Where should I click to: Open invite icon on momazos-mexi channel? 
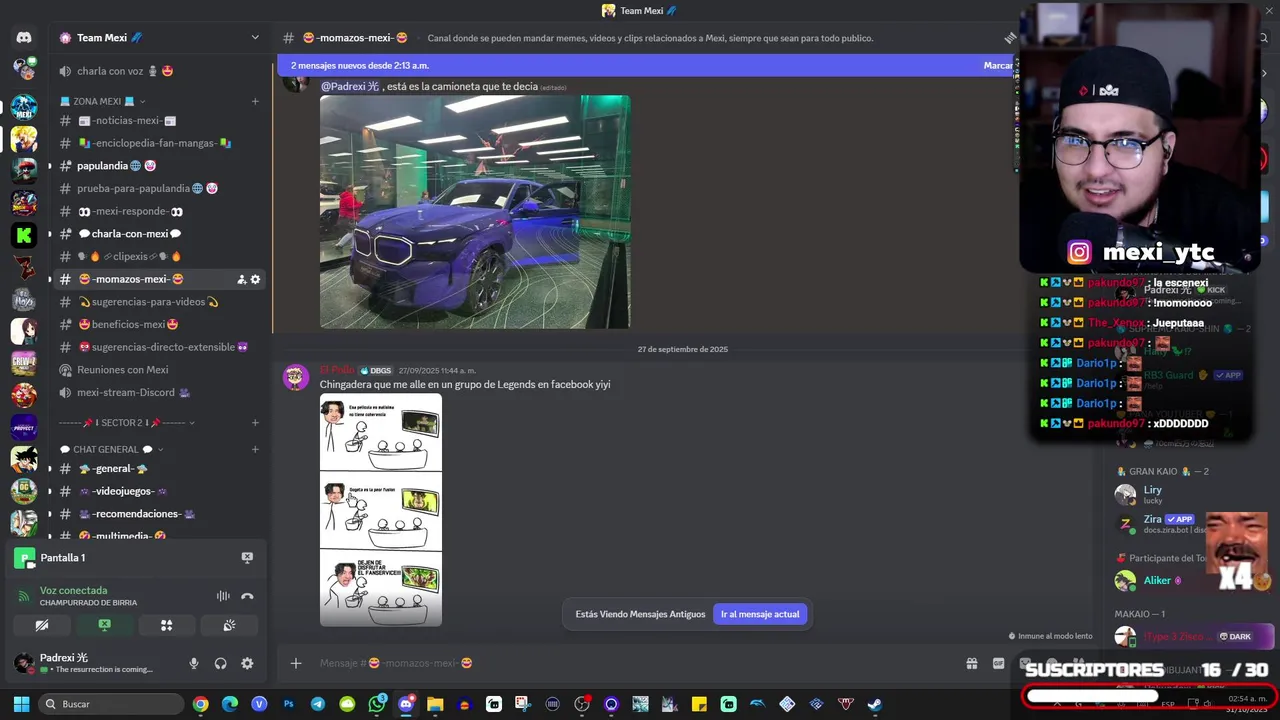241,279
